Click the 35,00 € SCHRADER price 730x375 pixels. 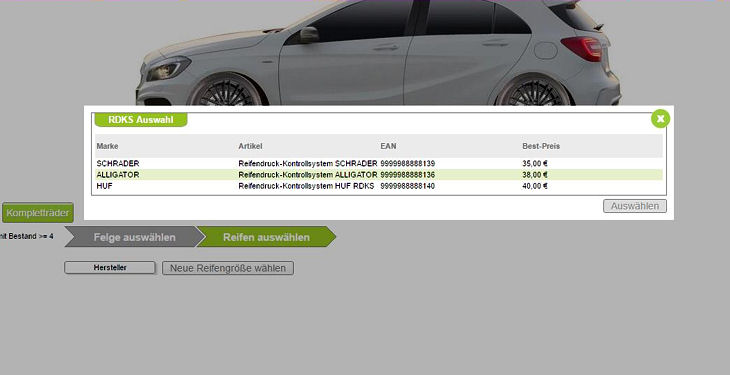click(535, 164)
